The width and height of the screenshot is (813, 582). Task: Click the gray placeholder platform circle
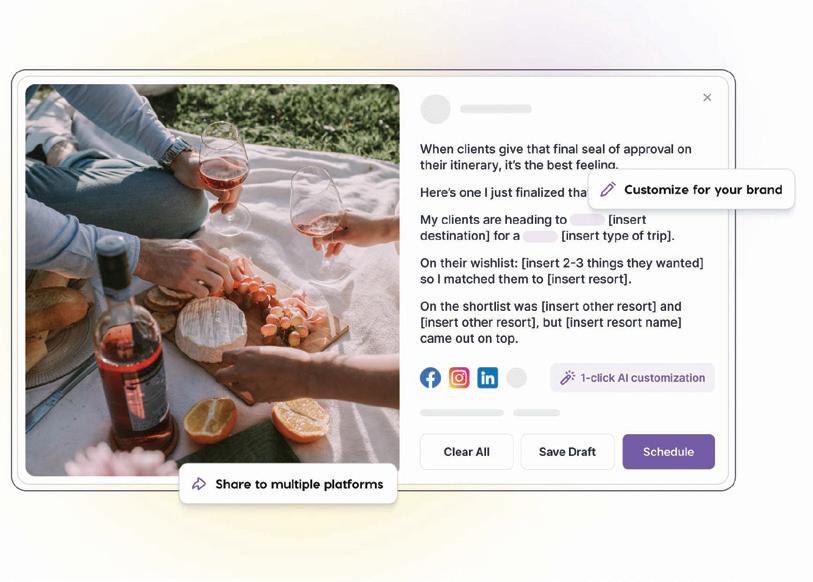click(516, 378)
